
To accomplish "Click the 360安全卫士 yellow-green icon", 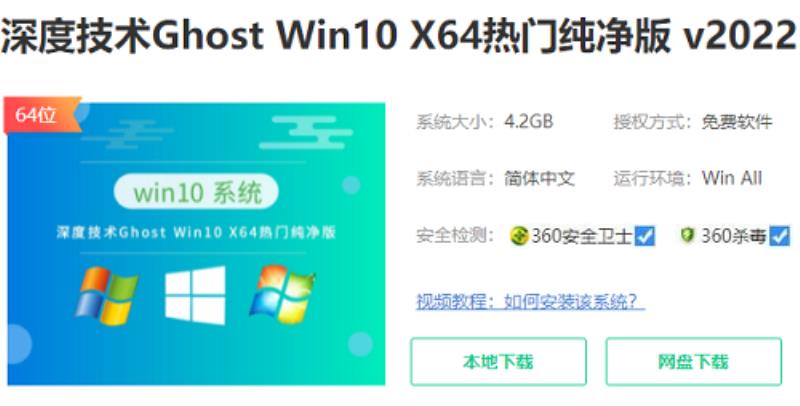I will (x=520, y=236).
